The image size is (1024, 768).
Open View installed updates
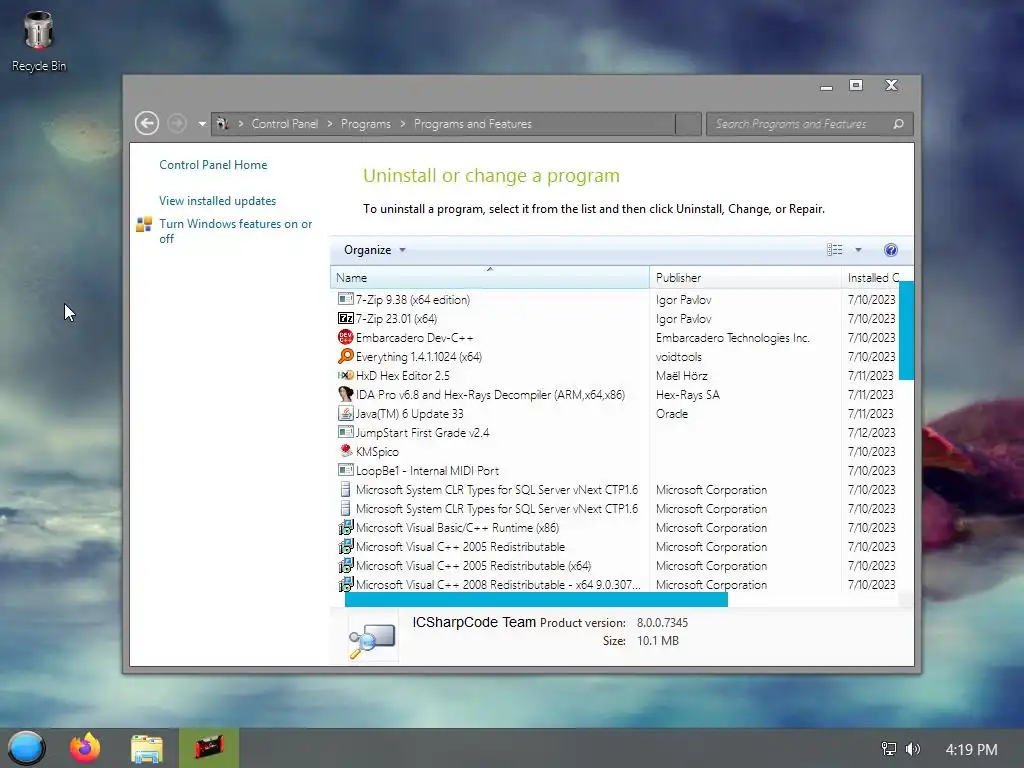[217, 200]
